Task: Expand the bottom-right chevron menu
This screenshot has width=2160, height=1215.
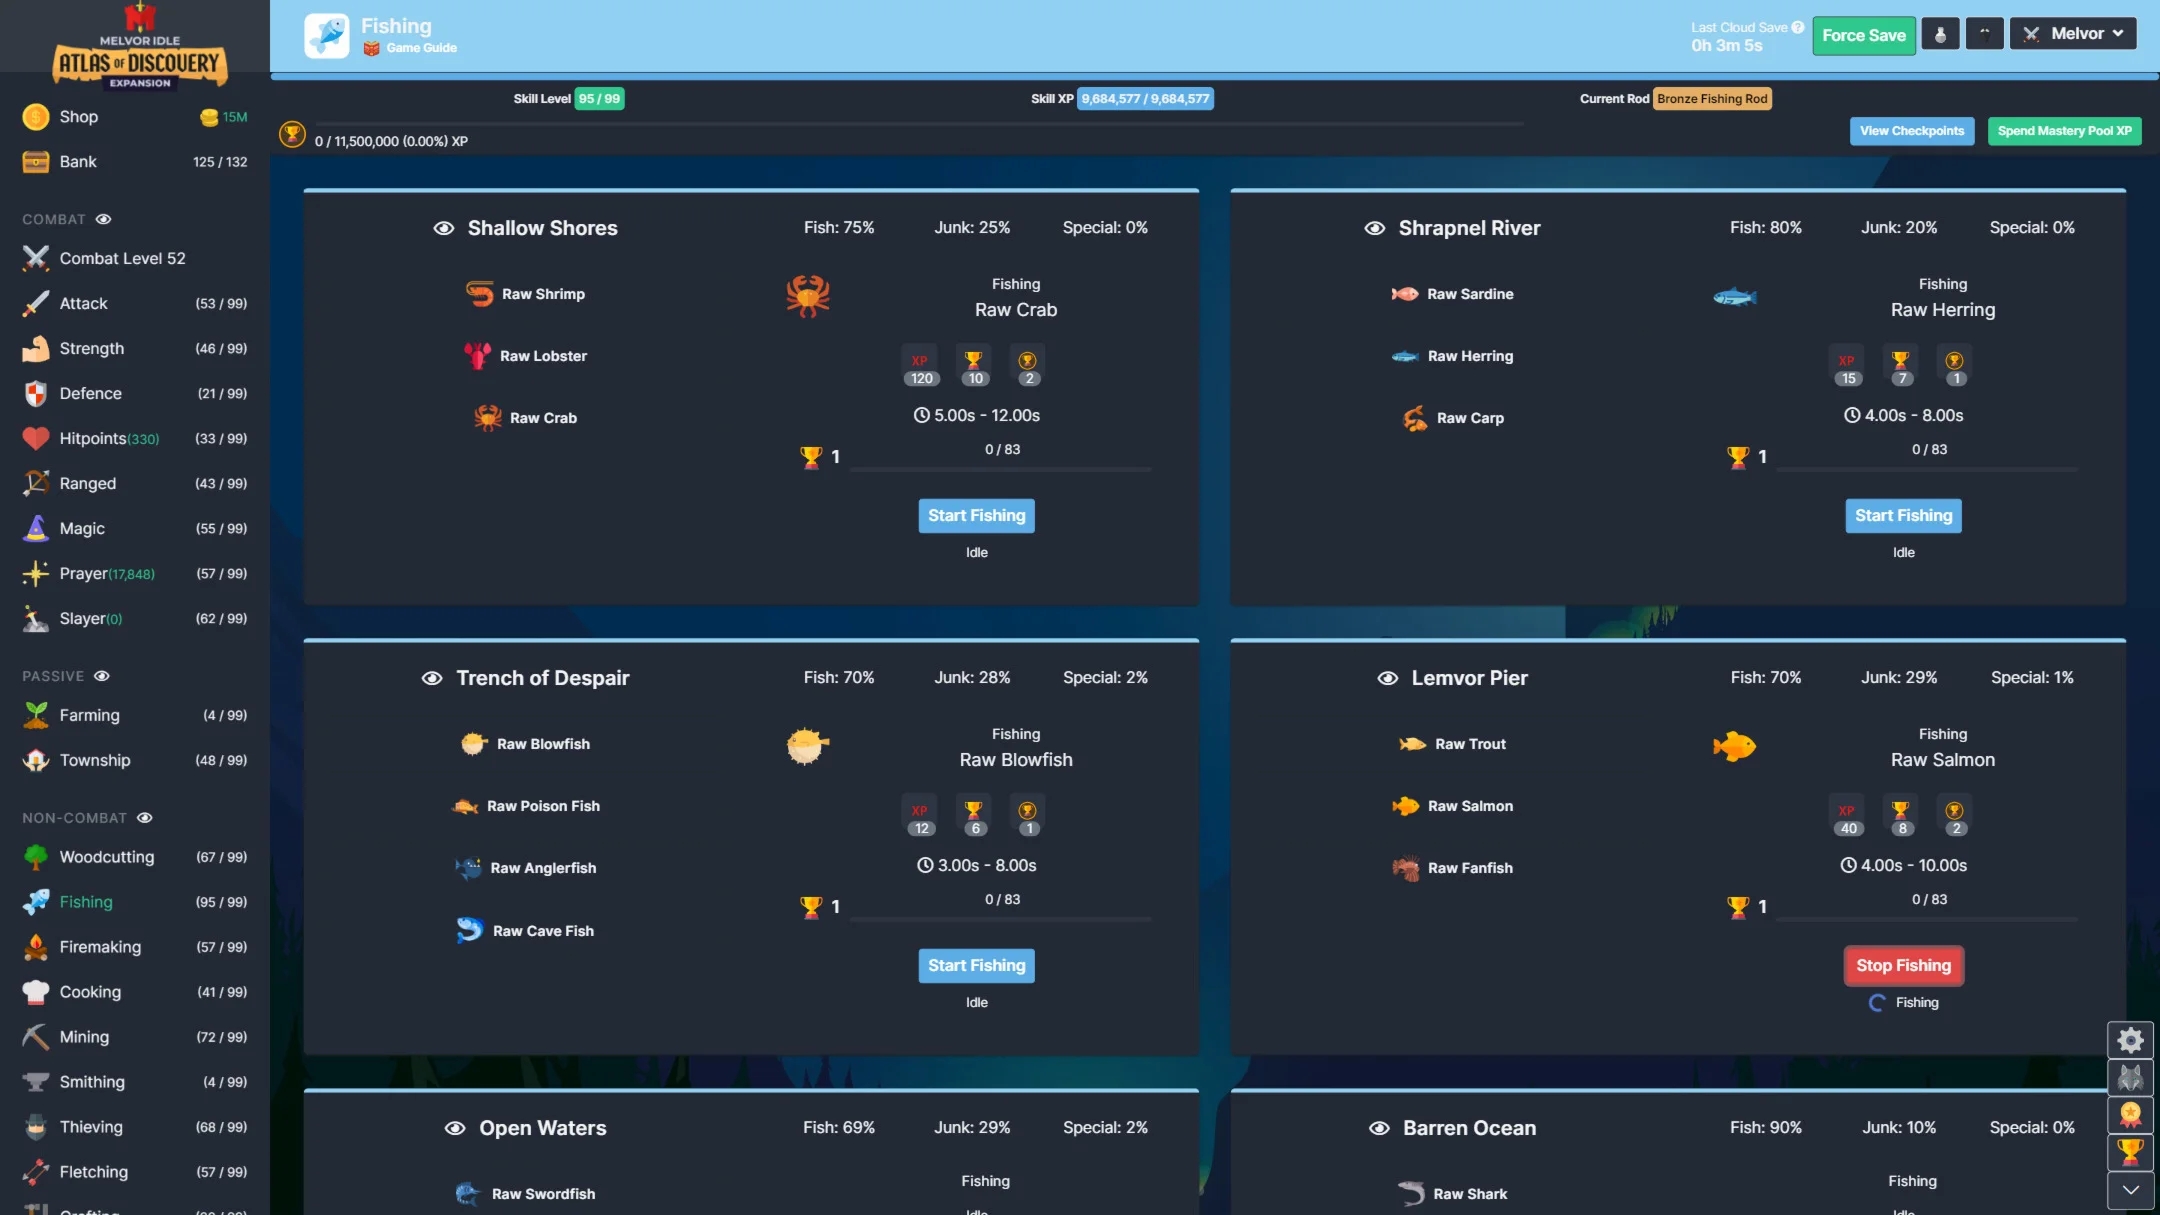Action: pyautogui.click(x=2130, y=1190)
